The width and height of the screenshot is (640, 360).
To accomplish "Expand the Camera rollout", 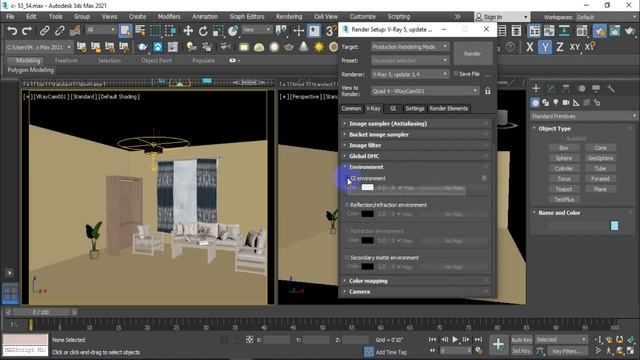I will (x=416, y=292).
